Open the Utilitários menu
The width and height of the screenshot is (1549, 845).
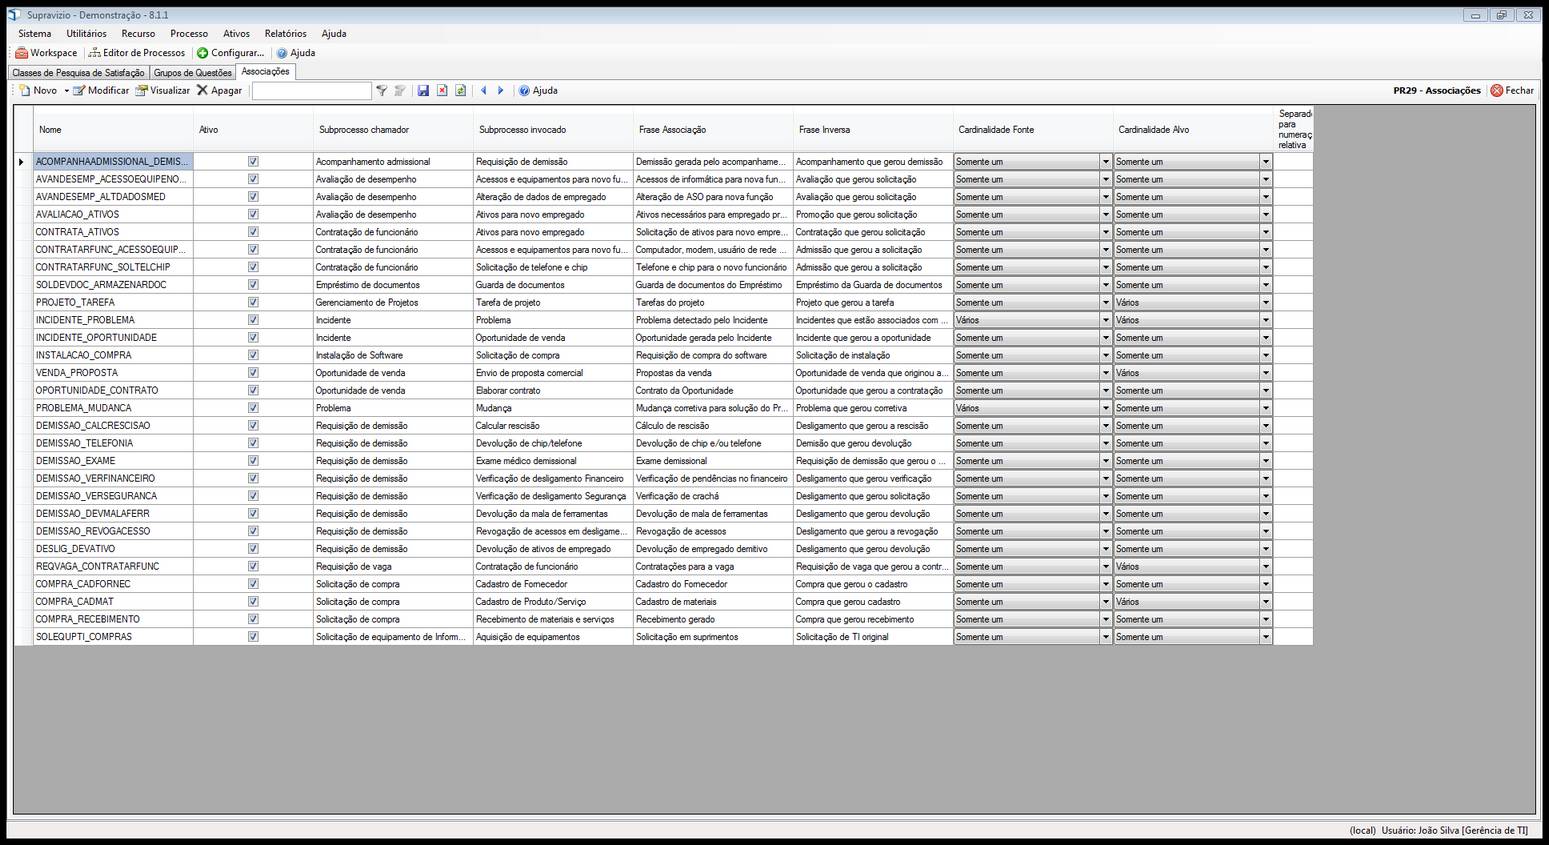click(86, 33)
